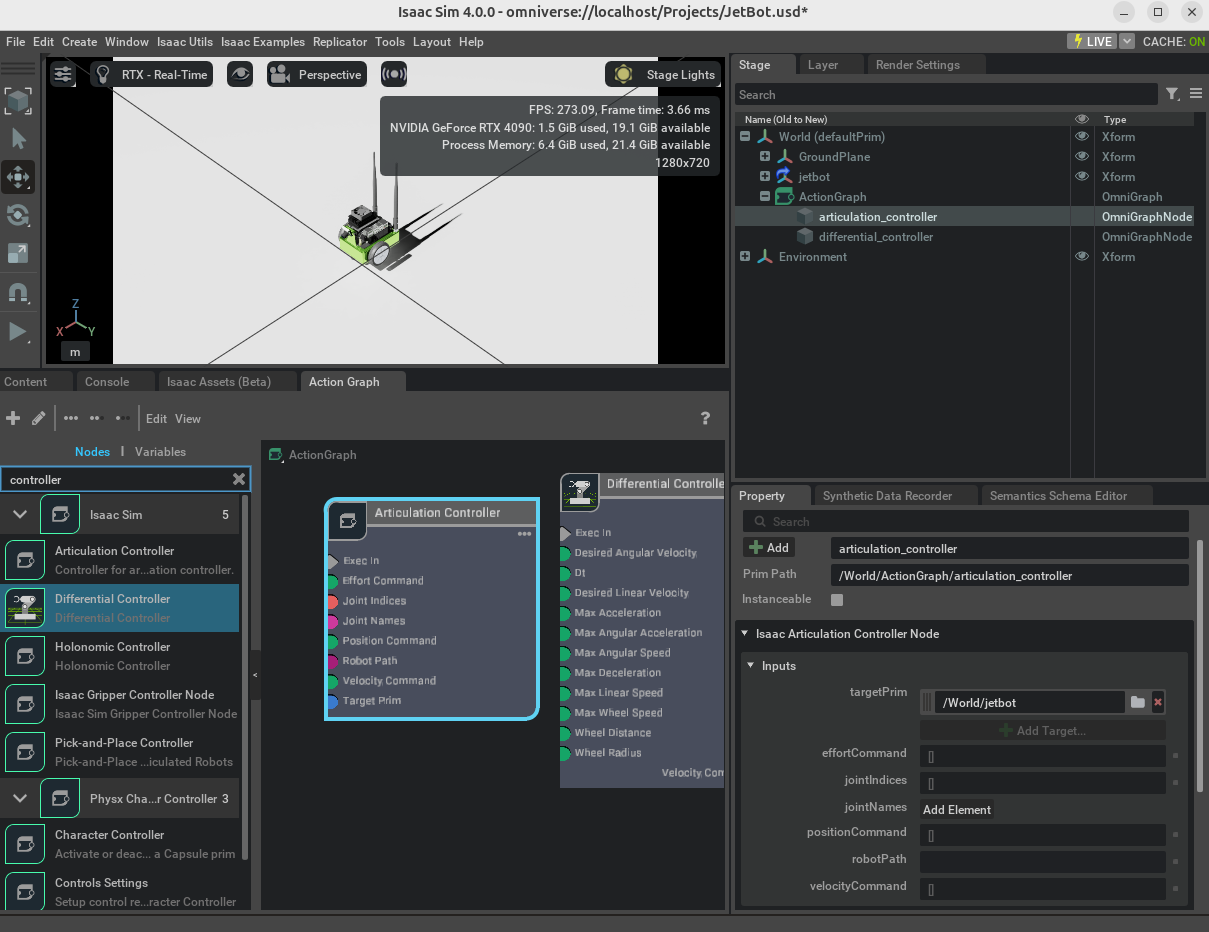Image resolution: width=1209 pixels, height=932 pixels.
Task: Click the select-mode cube icon in left toolbar
Action: 18,100
